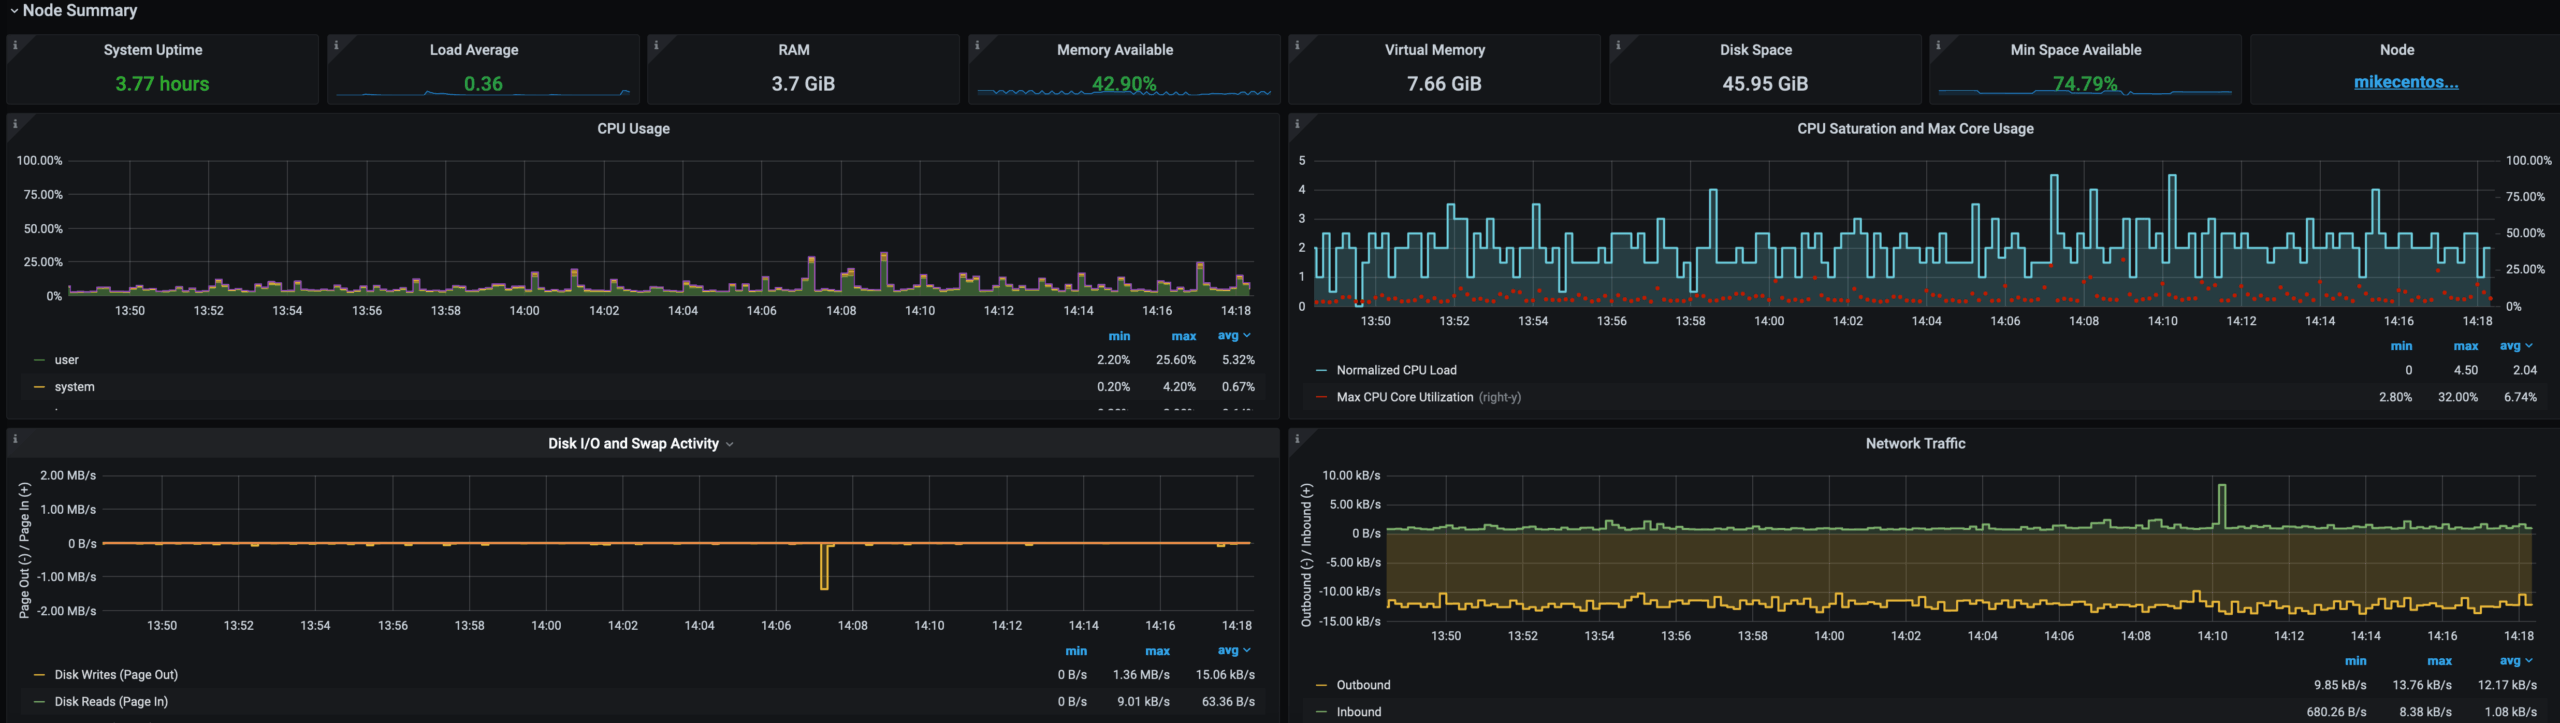The image size is (2560, 723).
Task: Show Disk I/O and Swap info icon
Action: (x=15, y=439)
